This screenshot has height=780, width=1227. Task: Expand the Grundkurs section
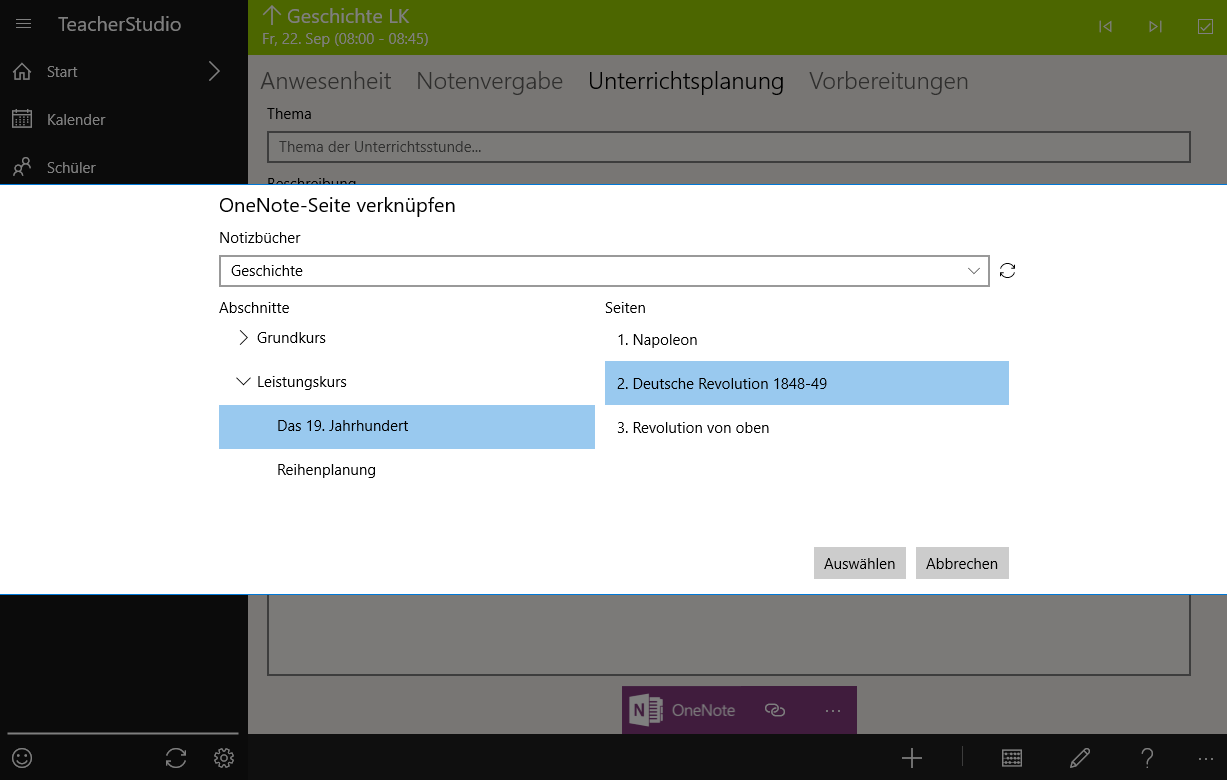click(243, 338)
